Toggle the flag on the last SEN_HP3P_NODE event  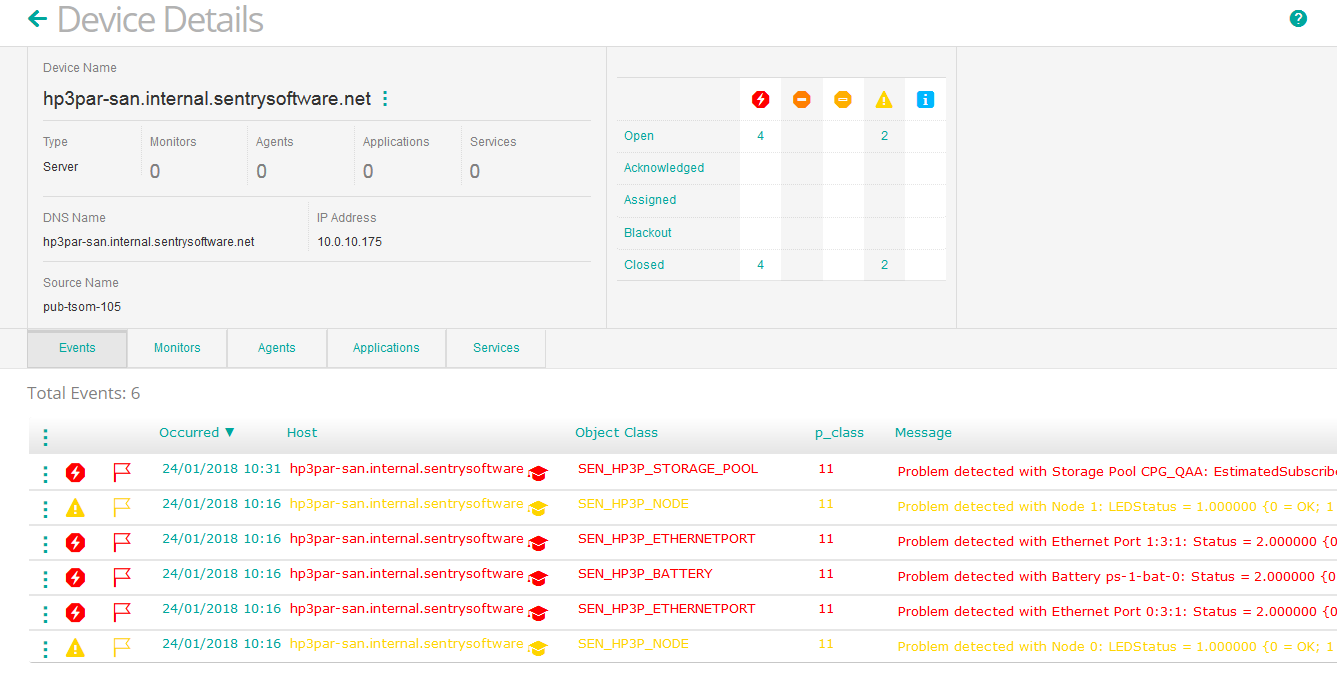[122, 645]
